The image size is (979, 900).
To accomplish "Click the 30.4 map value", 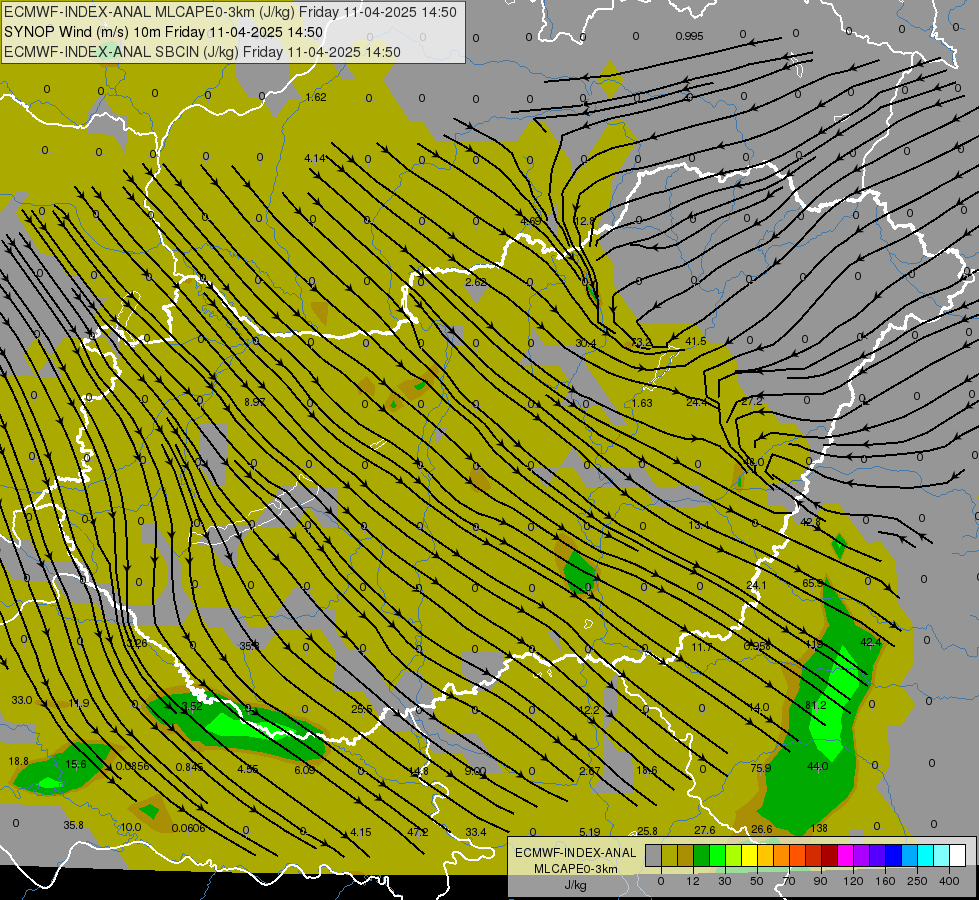I will pos(586,344).
